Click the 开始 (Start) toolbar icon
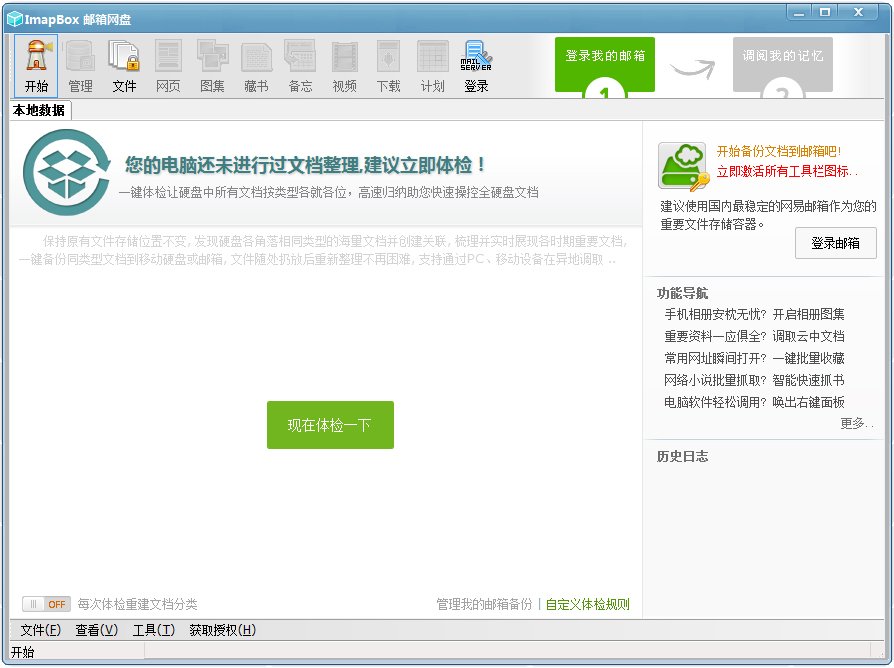Image resolution: width=894 pixels, height=668 pixels. click(x=36, y=66)
